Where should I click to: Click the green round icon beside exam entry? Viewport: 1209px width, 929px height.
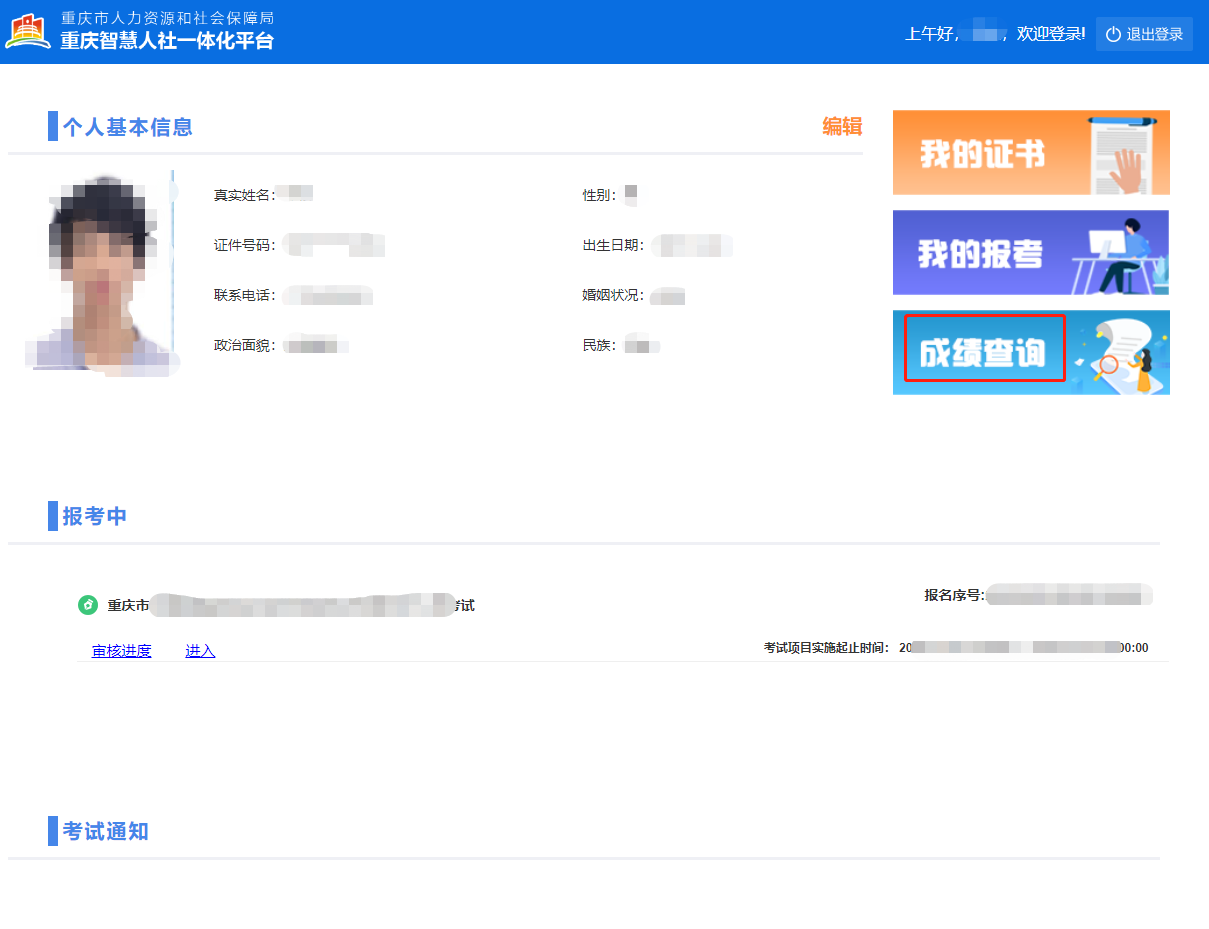click(88, 605)
